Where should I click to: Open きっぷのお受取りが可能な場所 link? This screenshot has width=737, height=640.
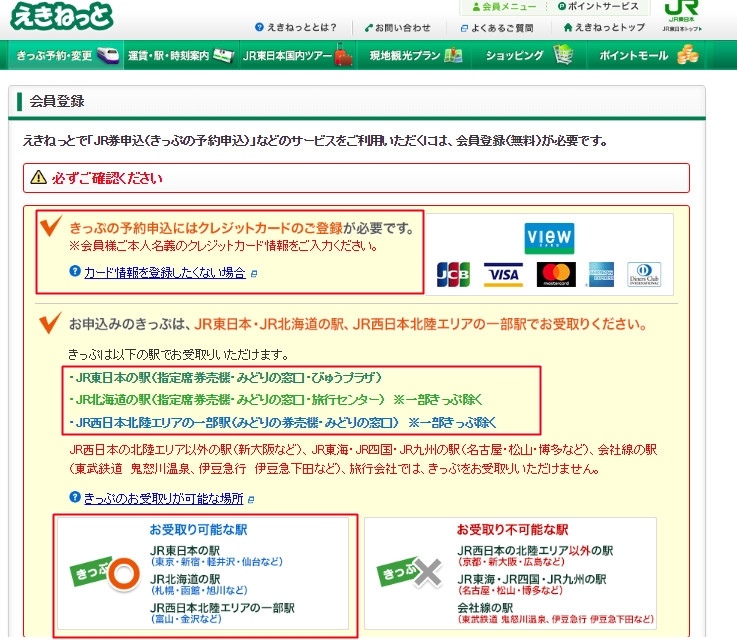coord(164,498)
